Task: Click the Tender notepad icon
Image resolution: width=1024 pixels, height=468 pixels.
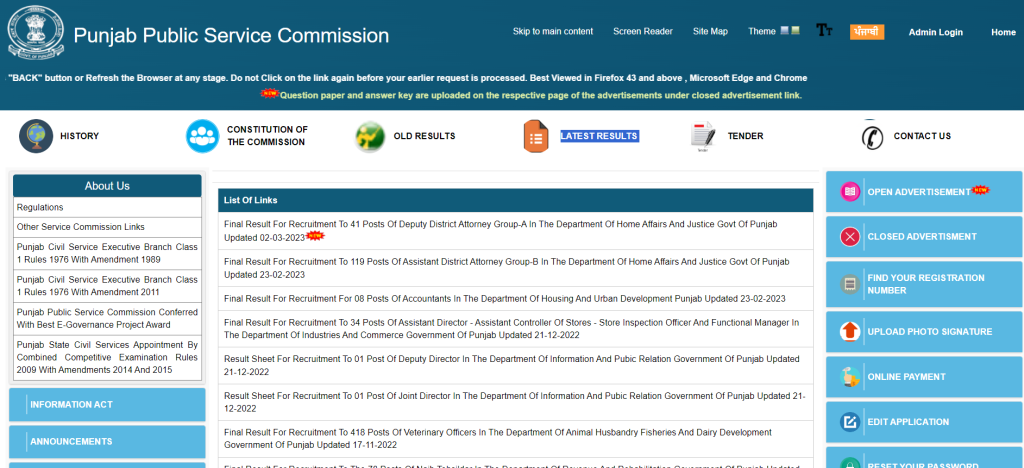Action: [x=703, y=136]
